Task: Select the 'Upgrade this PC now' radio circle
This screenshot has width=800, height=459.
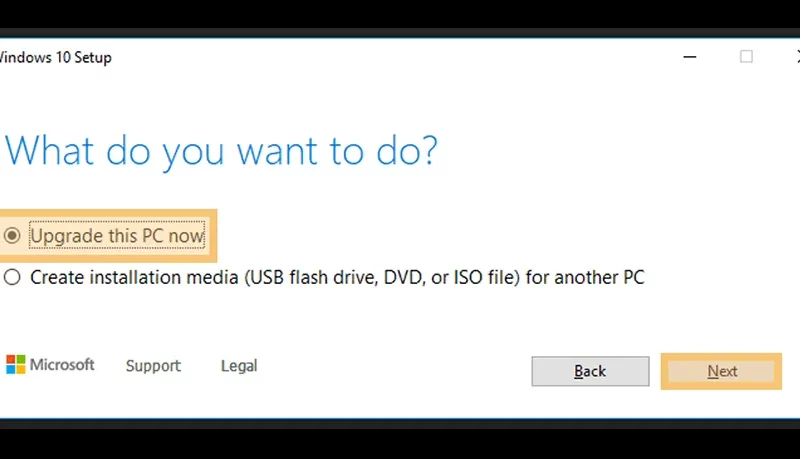Action: coord(12,236)
